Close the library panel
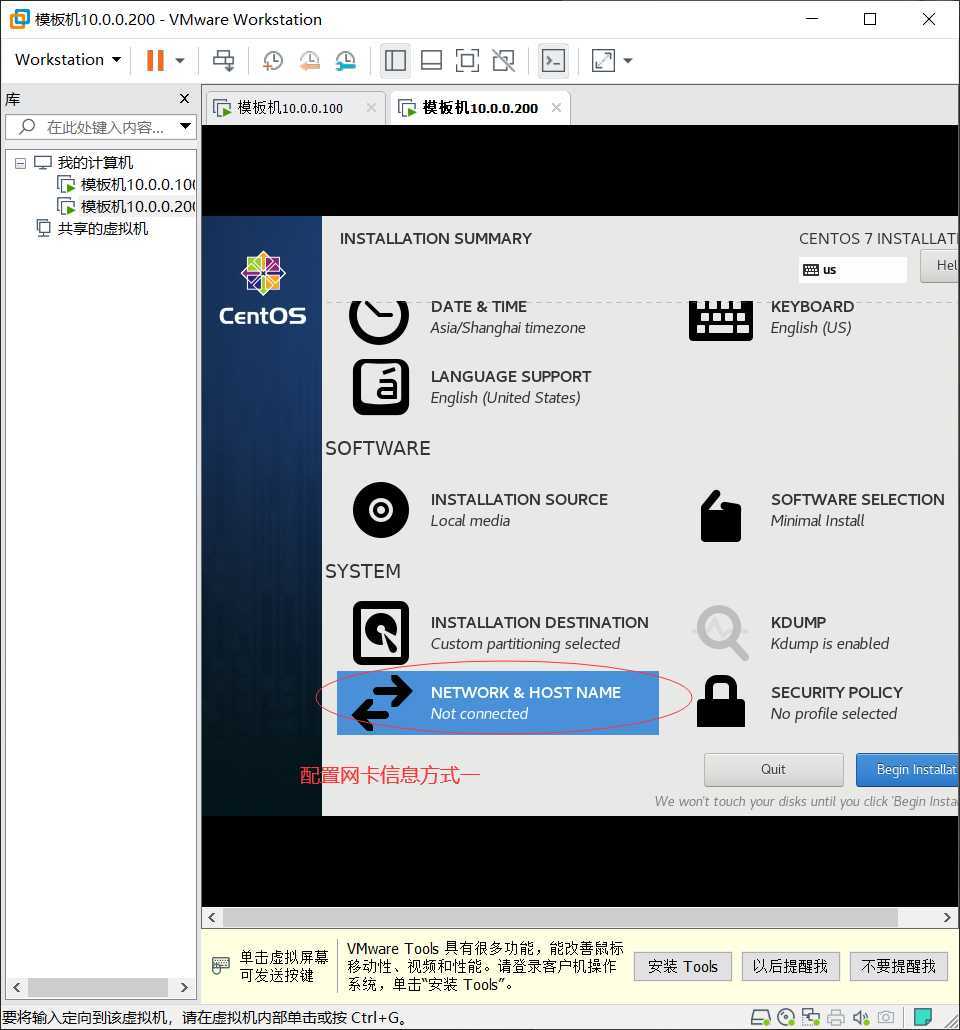Screen dimensions: 960x1030 pos(185,99)
